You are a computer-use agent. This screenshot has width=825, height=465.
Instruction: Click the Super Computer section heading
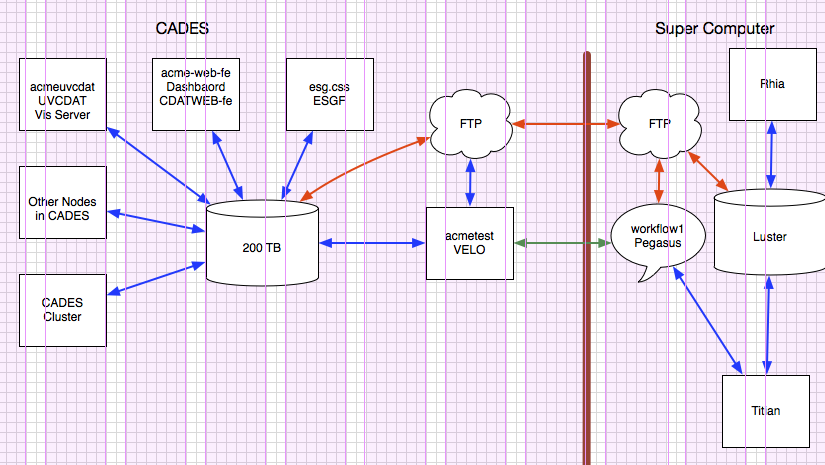point(715,28)
